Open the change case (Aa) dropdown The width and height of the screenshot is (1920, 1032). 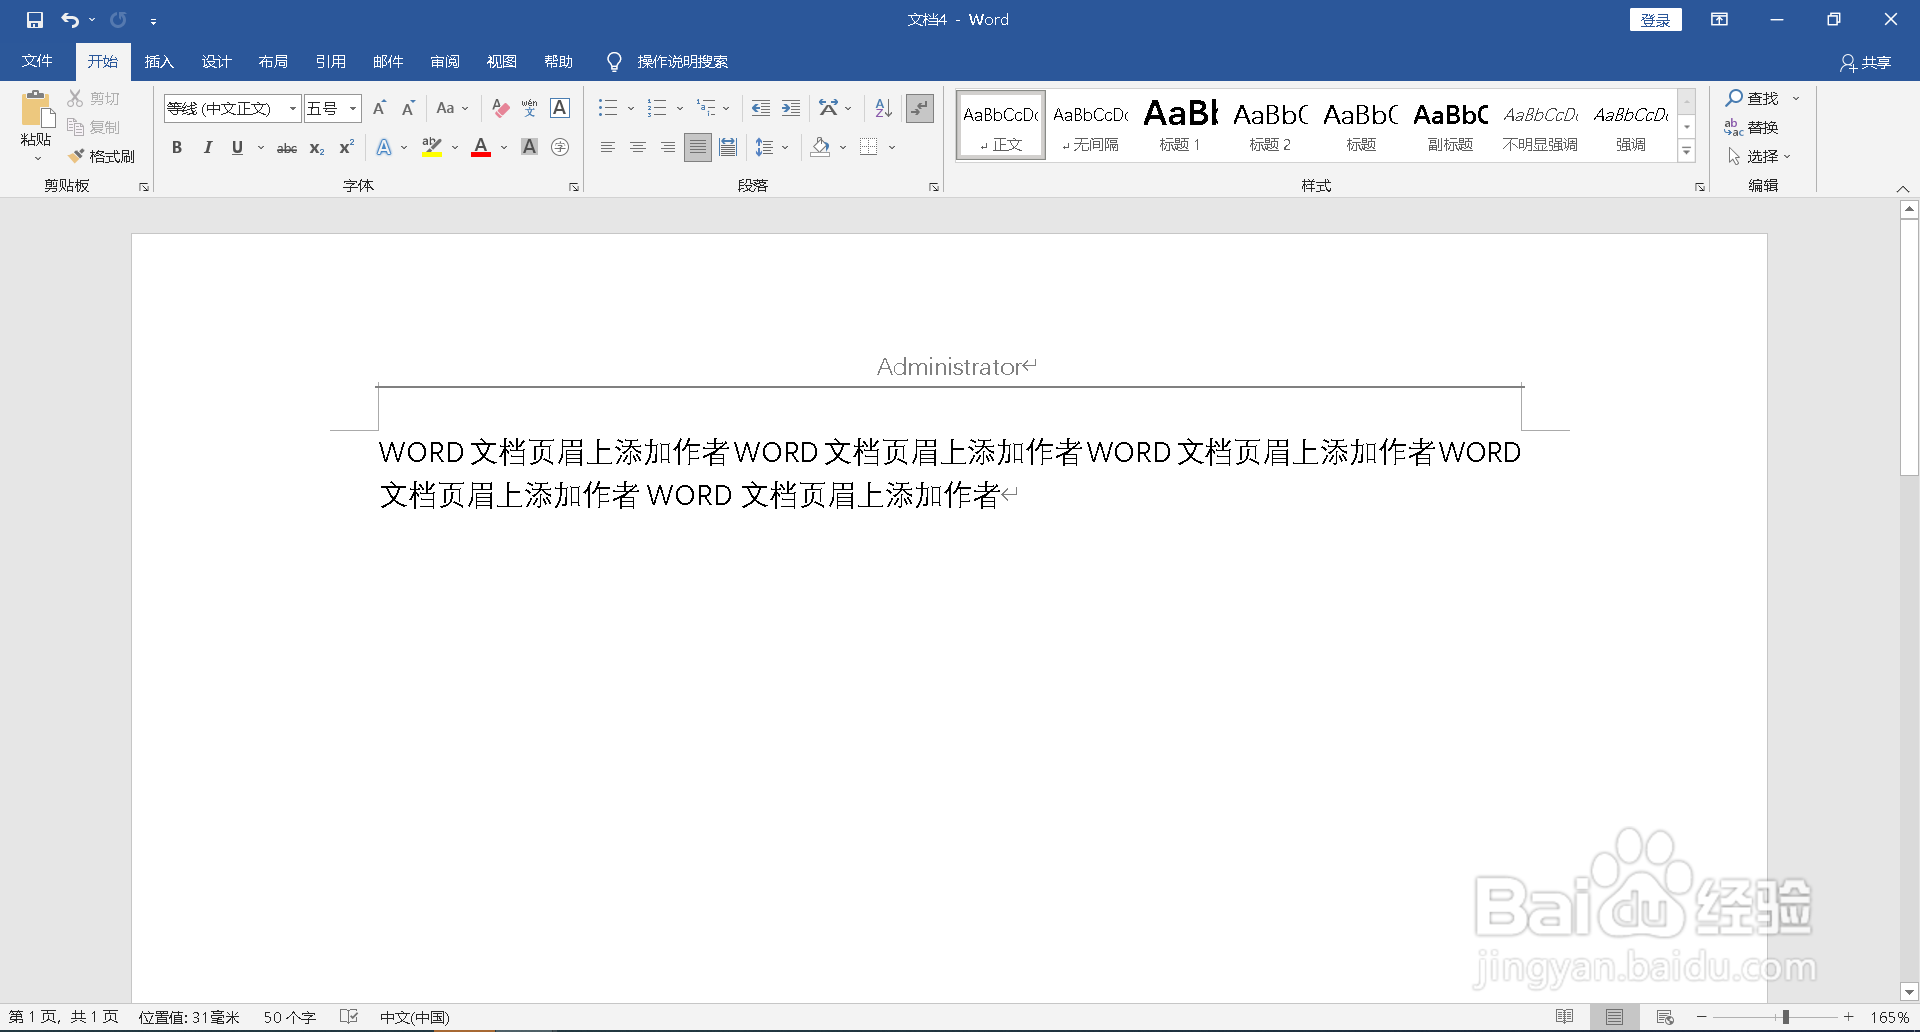453,108
